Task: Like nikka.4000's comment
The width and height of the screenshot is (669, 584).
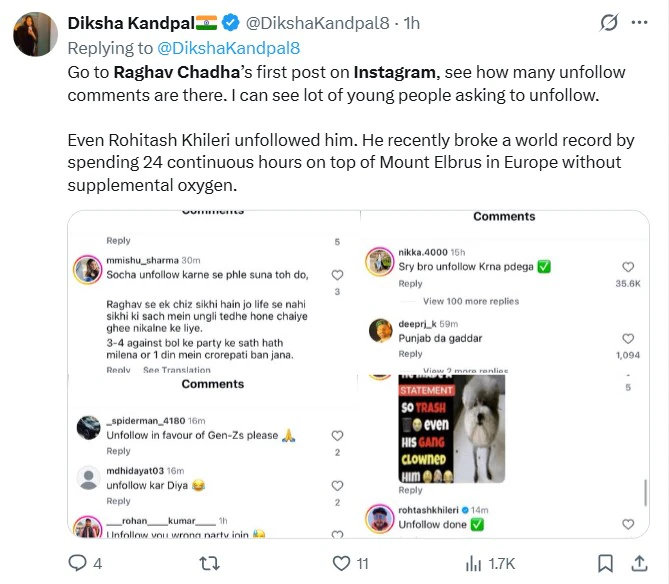Action: coord(628,267)
